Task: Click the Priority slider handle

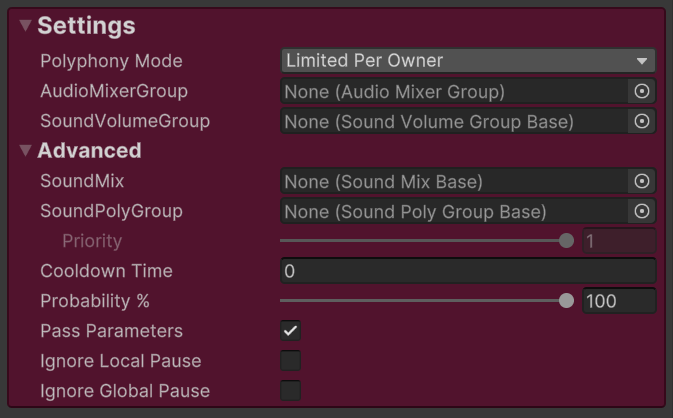Action: point(567,241)
